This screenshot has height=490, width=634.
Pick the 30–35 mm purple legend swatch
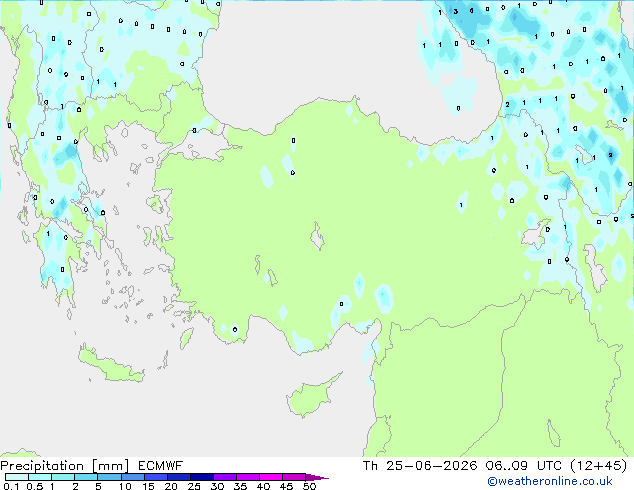tap(224, 477)
